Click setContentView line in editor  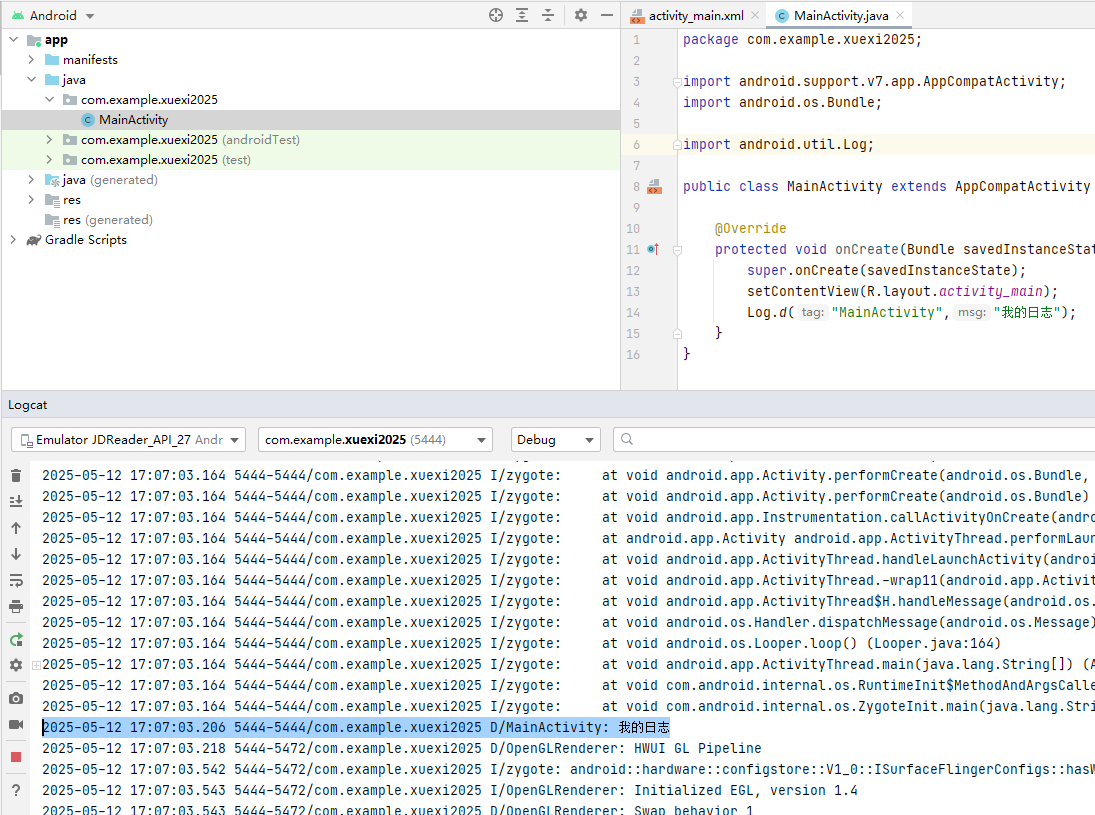point(902,291)
